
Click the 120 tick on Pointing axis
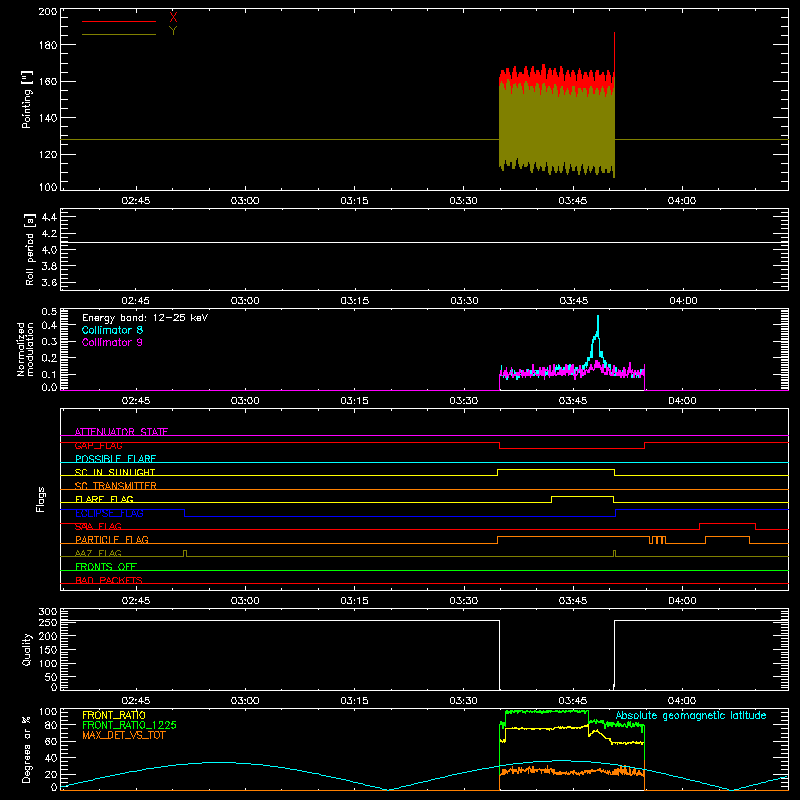47,155
